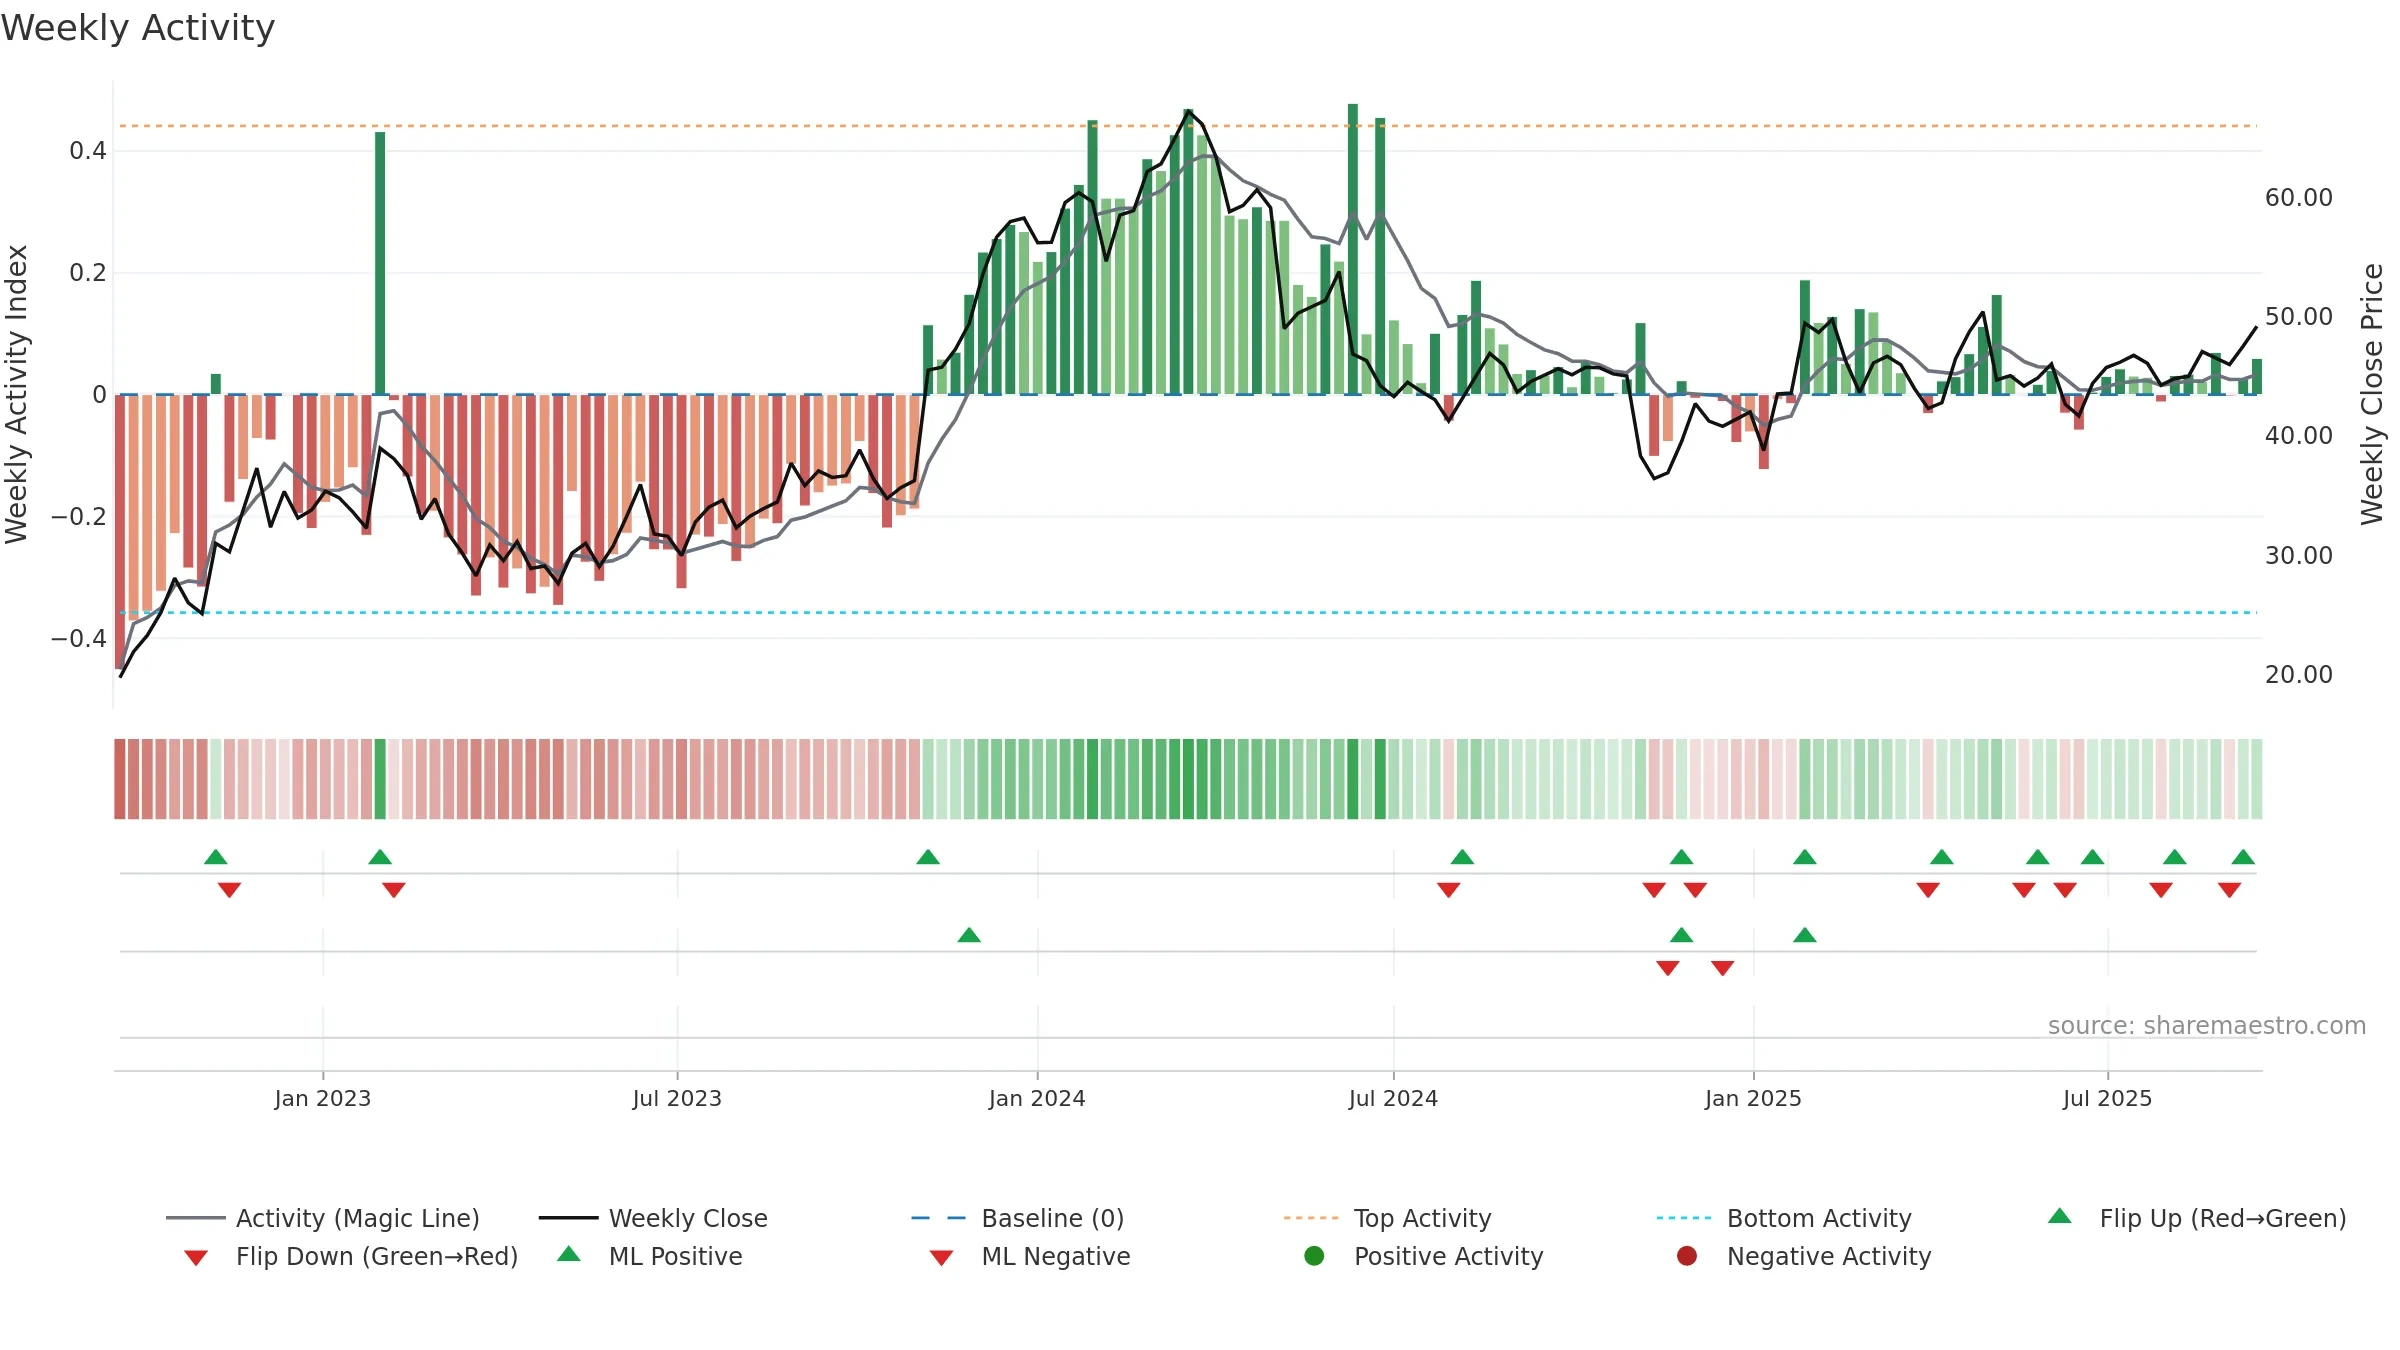Toggle the Flip Down (Green→Red) legend entry
This screenshot has height=1350, width=2400.
351,1256
